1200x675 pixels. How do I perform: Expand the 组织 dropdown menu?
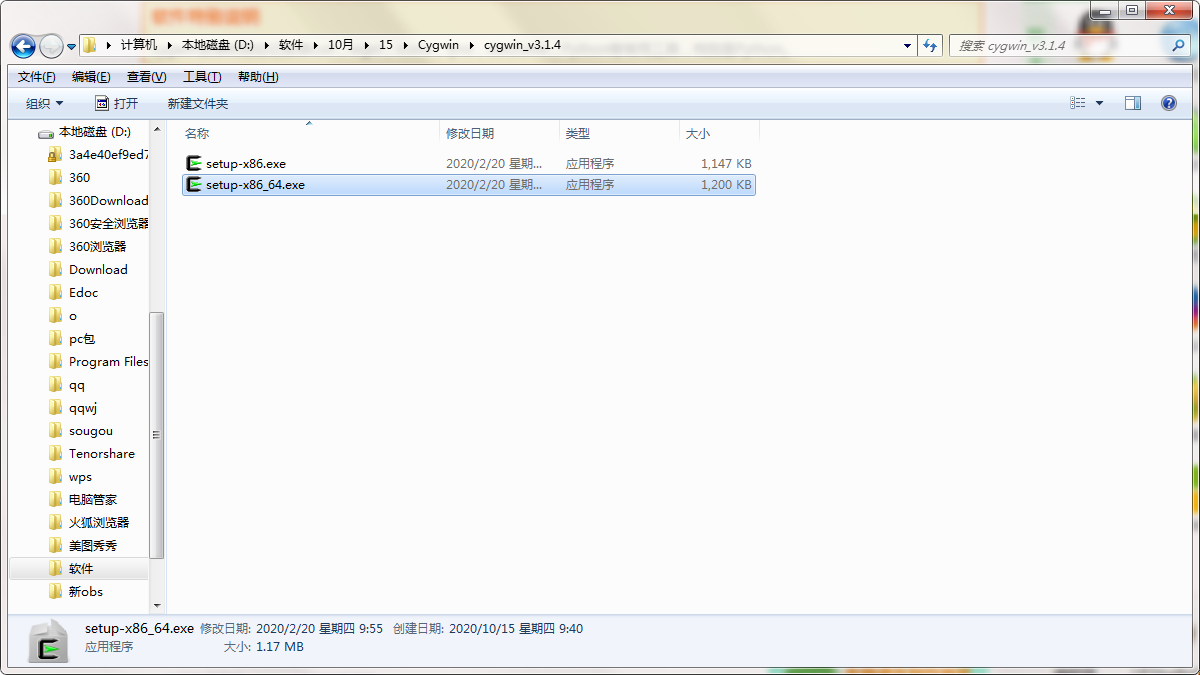45,103
